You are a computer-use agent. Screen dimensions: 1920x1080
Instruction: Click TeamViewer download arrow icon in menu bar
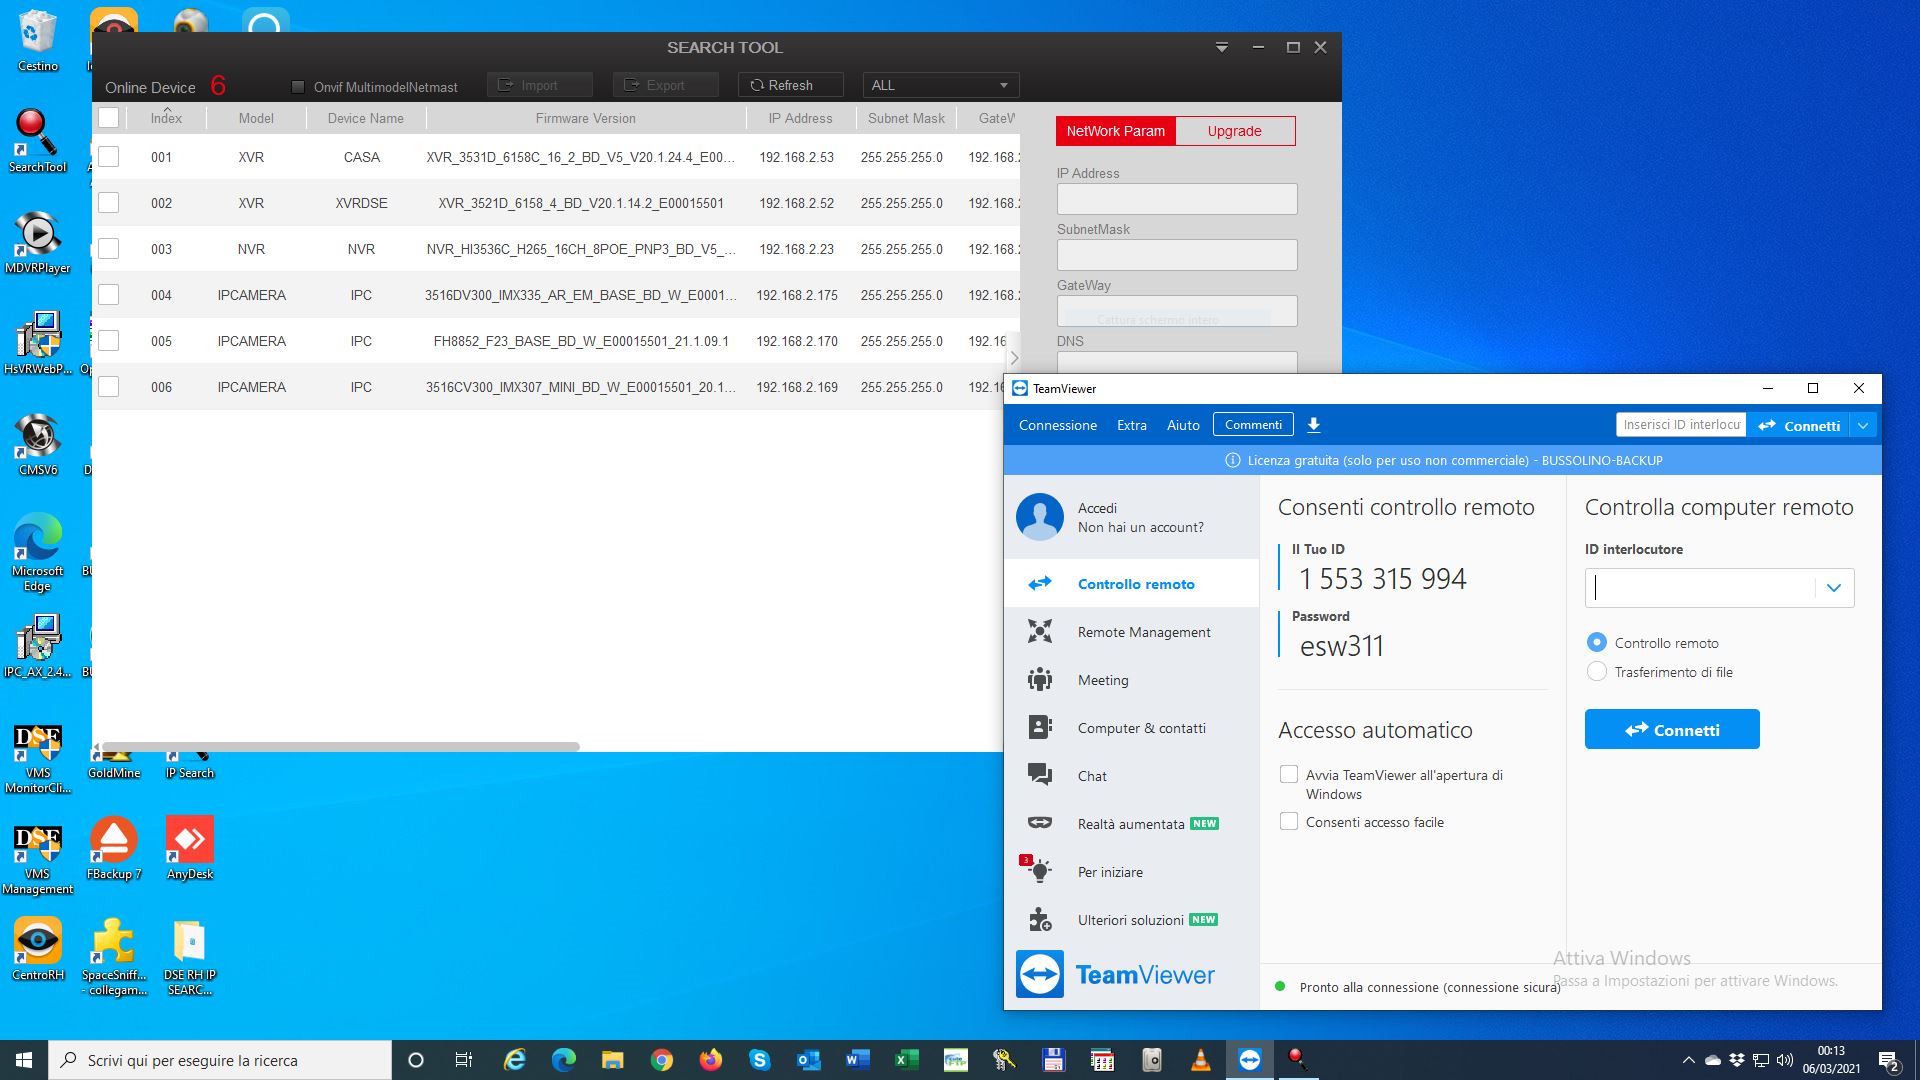pos(1314,425)
